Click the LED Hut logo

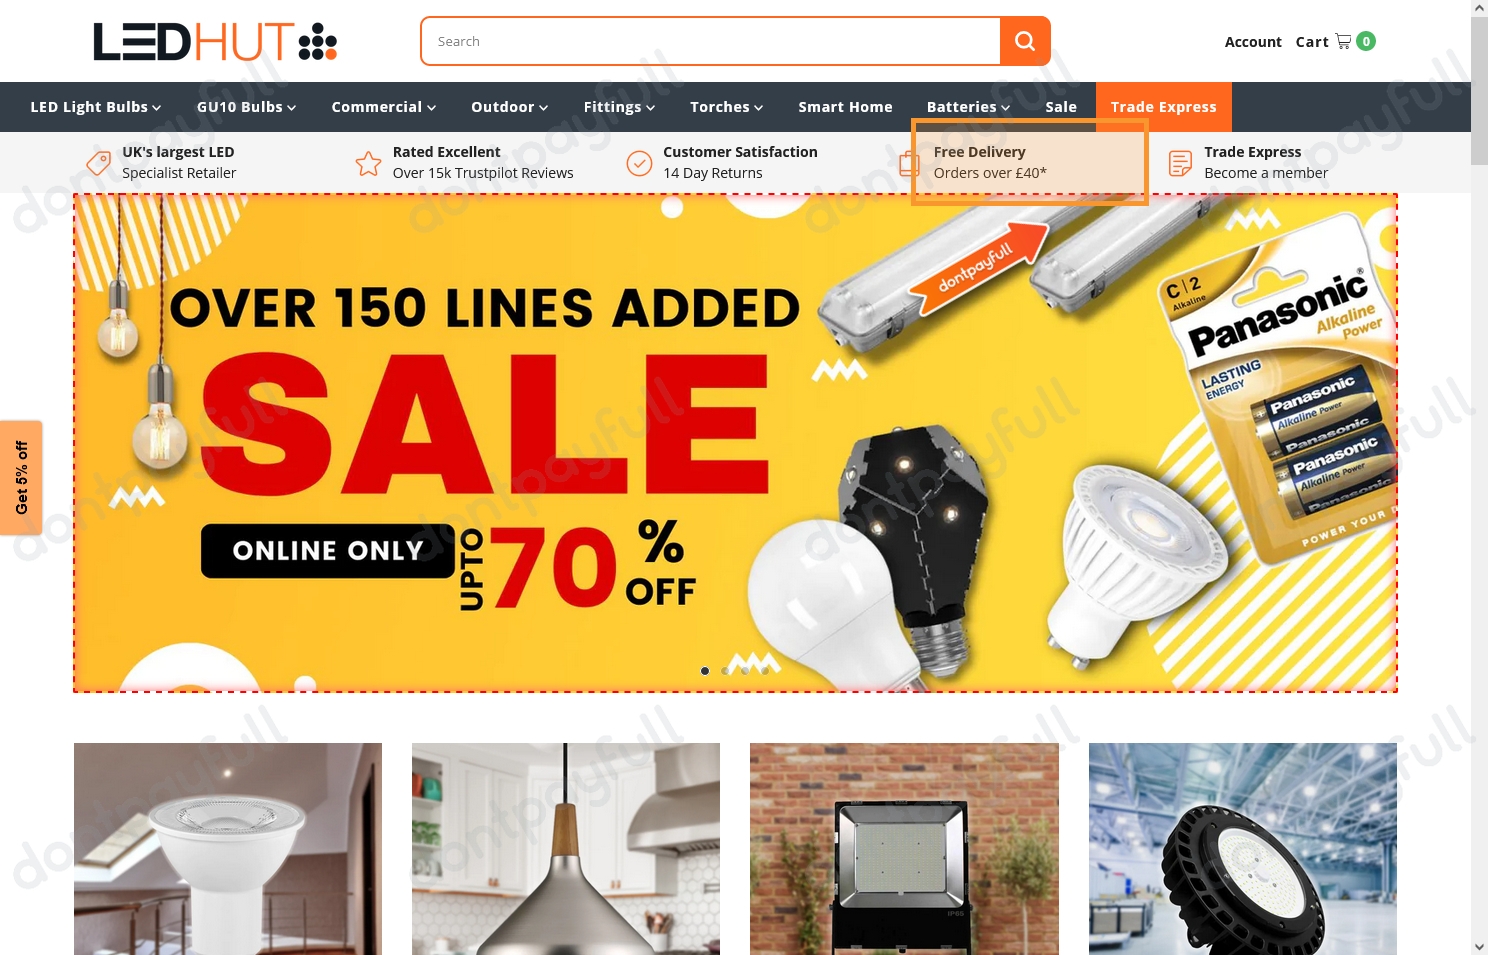click(215, 42)
